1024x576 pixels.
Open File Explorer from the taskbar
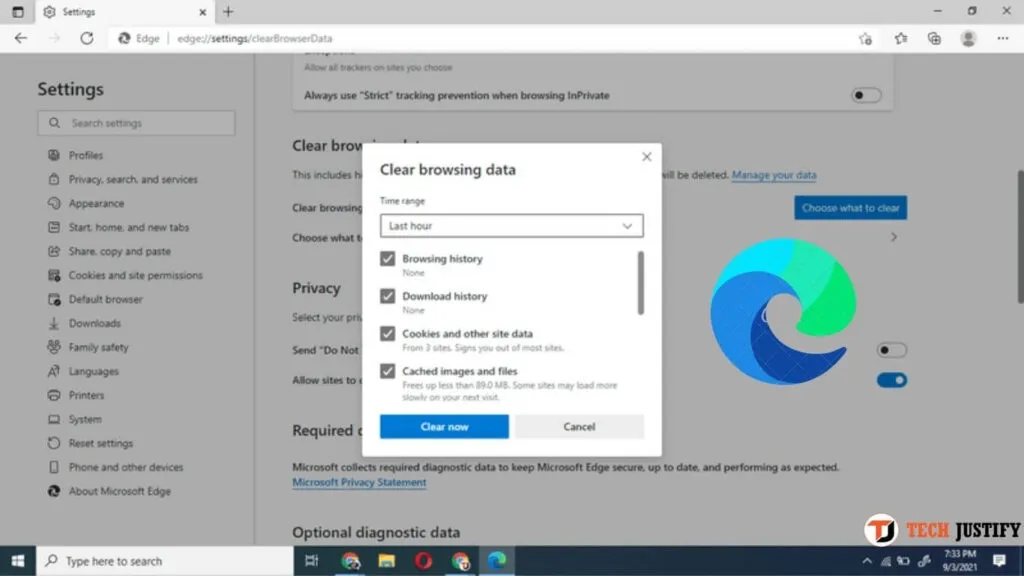386,561
